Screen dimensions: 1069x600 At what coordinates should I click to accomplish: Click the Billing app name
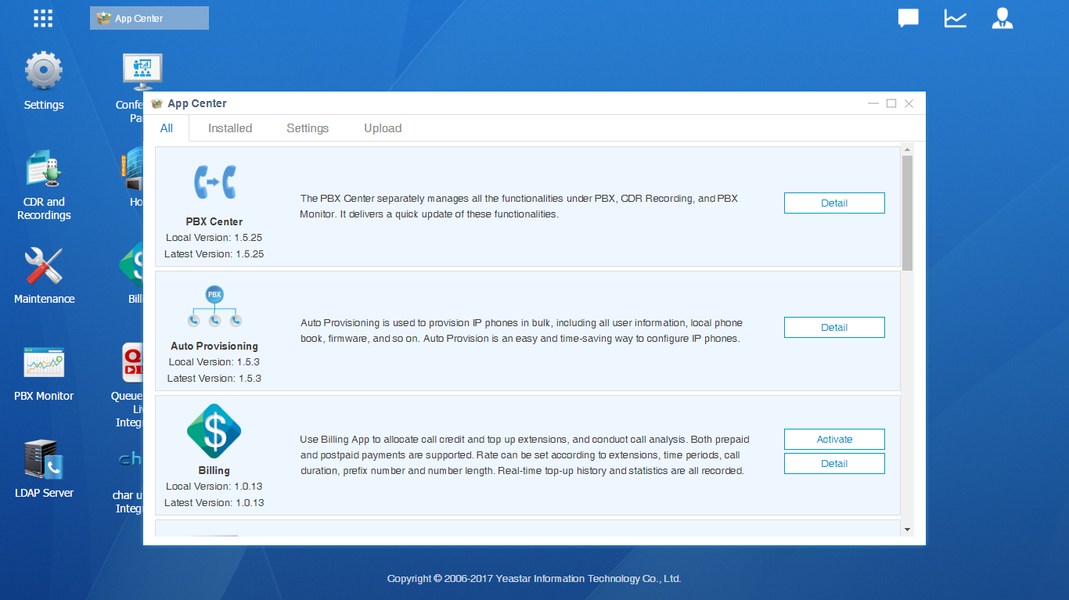(214, 470)
